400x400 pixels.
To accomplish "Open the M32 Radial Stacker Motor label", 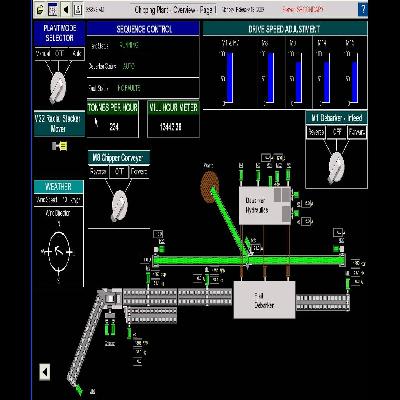I will pos(59,124).
